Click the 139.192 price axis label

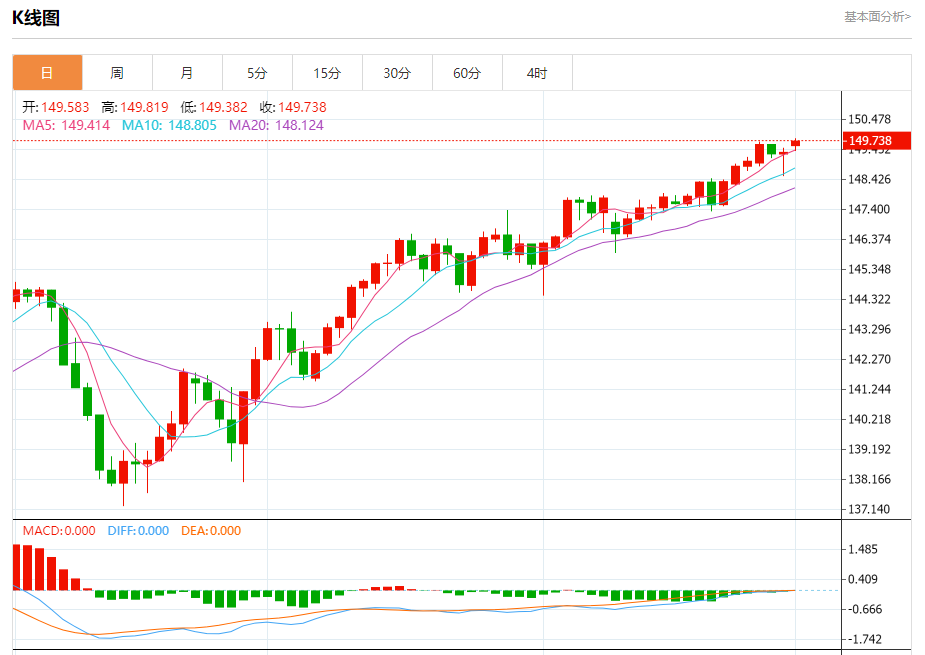pos(870,449)
